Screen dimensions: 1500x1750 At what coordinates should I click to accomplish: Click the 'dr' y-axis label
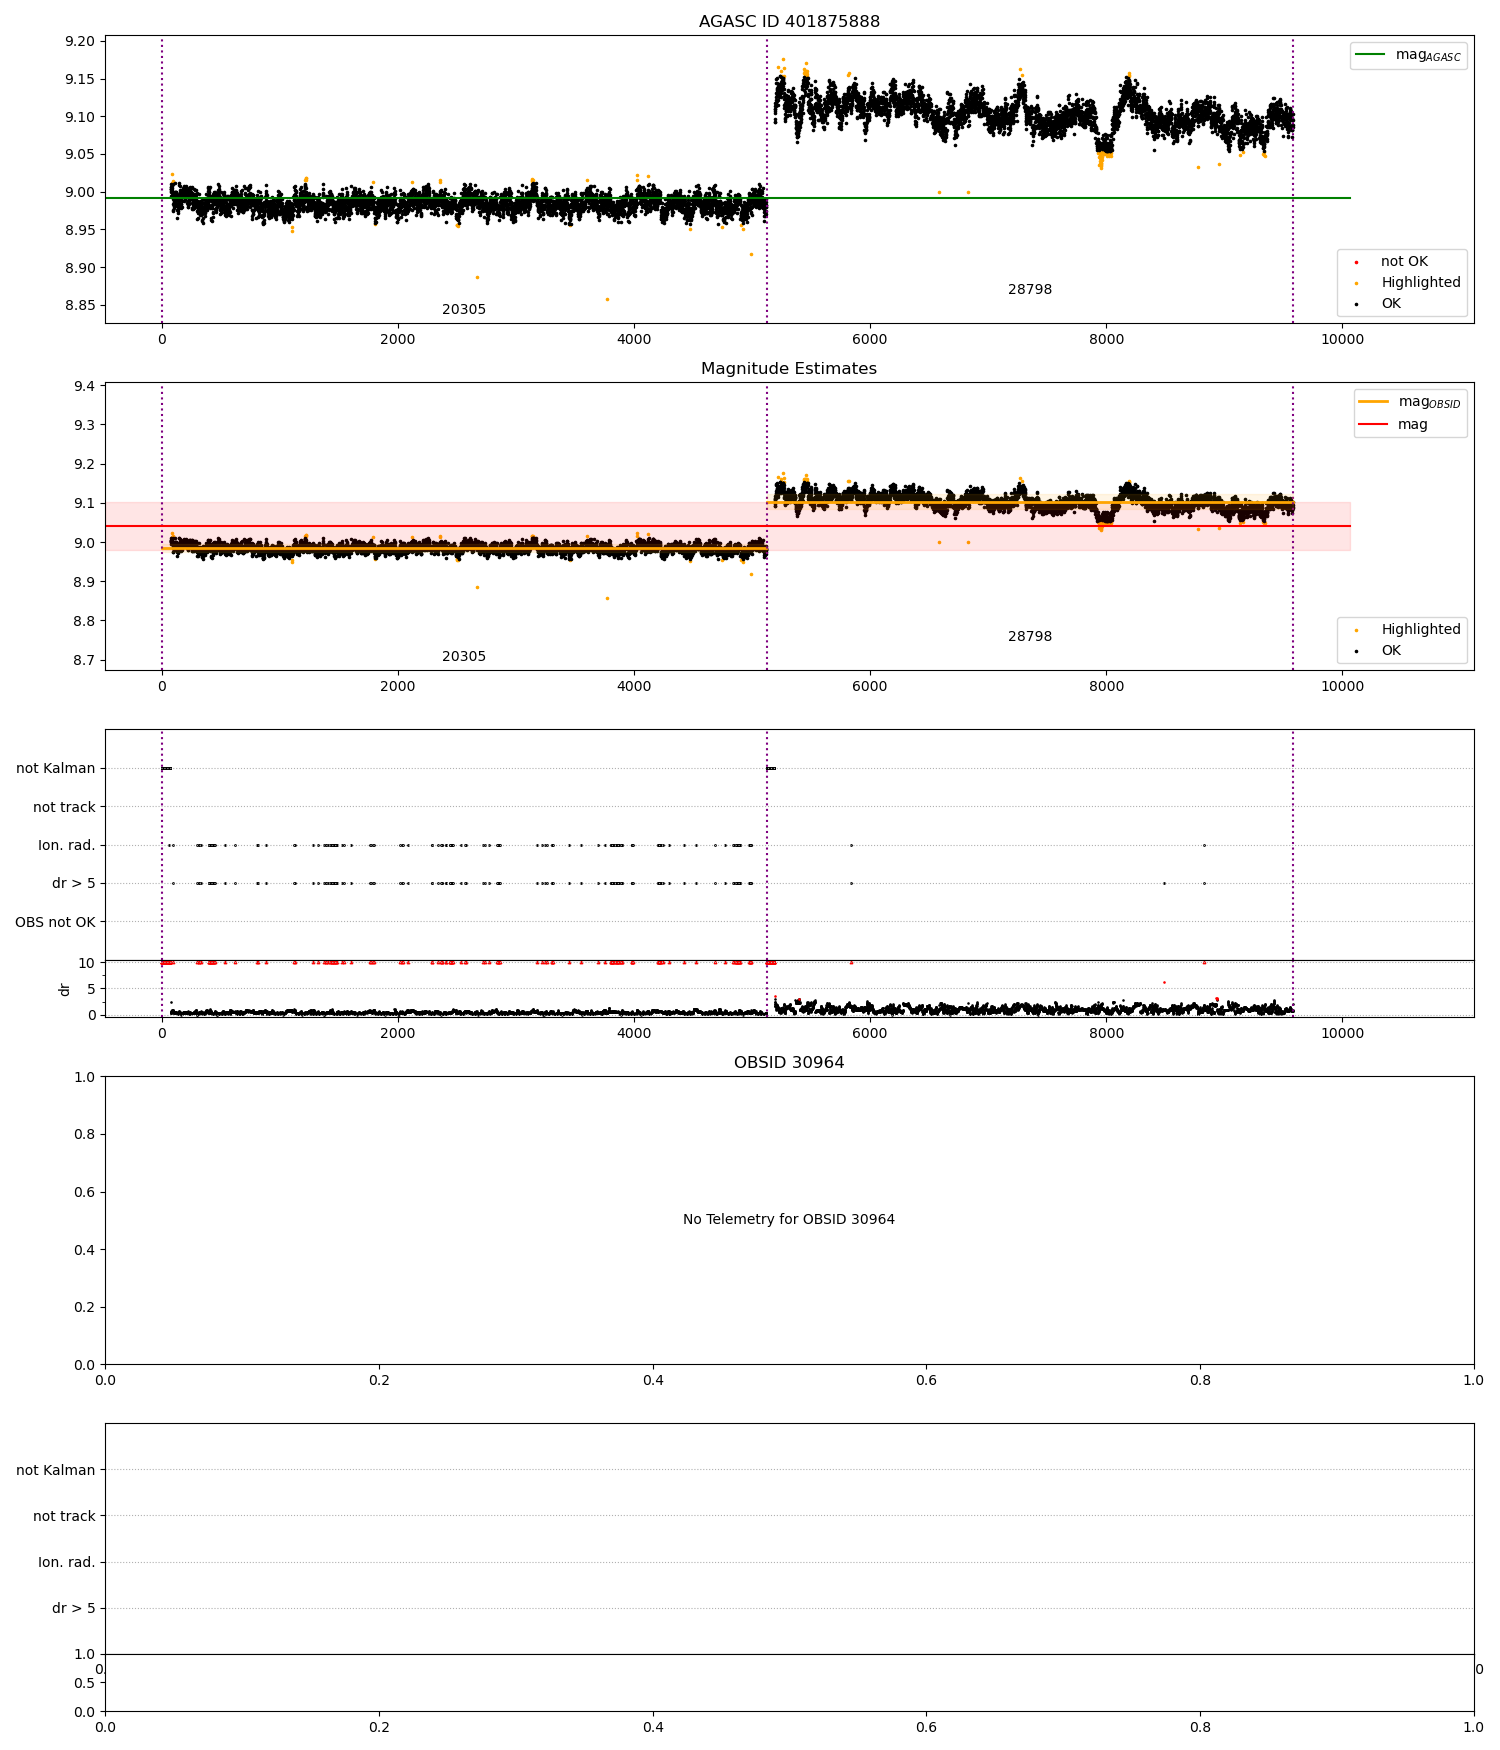[65, 989]
